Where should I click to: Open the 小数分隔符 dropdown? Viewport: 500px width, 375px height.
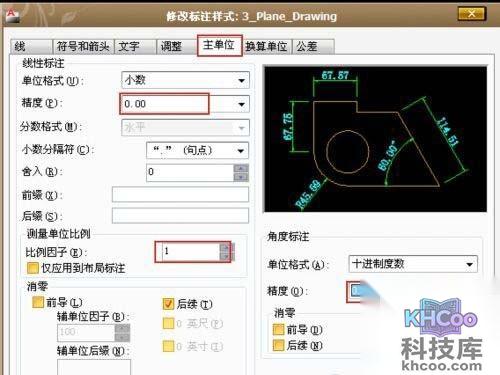pyautogui.click(x=197, y=150)
